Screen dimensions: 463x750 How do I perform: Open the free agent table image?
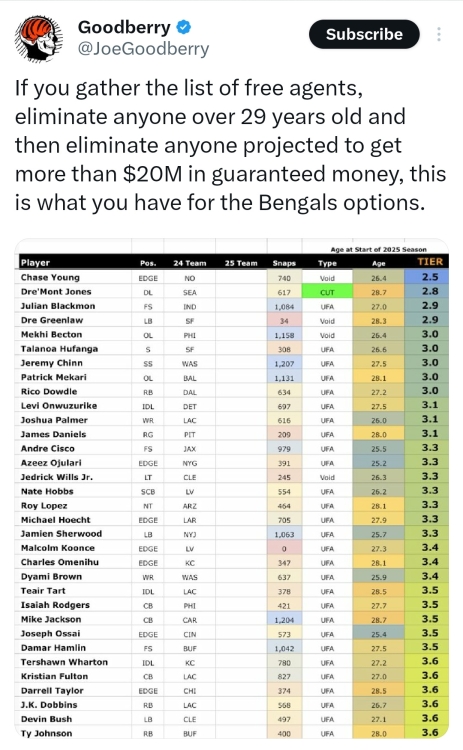coord(232,488)
